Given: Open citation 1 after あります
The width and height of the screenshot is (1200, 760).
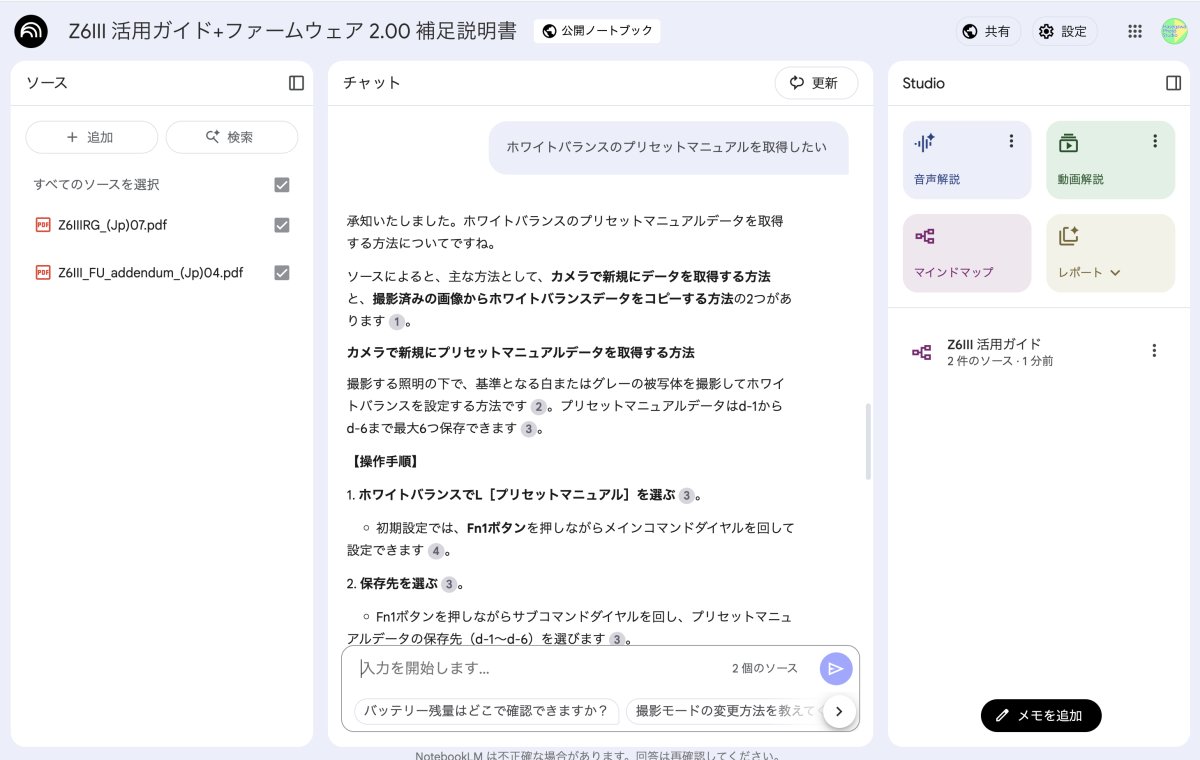Looking at the screenshot, I should click(397, 322).
